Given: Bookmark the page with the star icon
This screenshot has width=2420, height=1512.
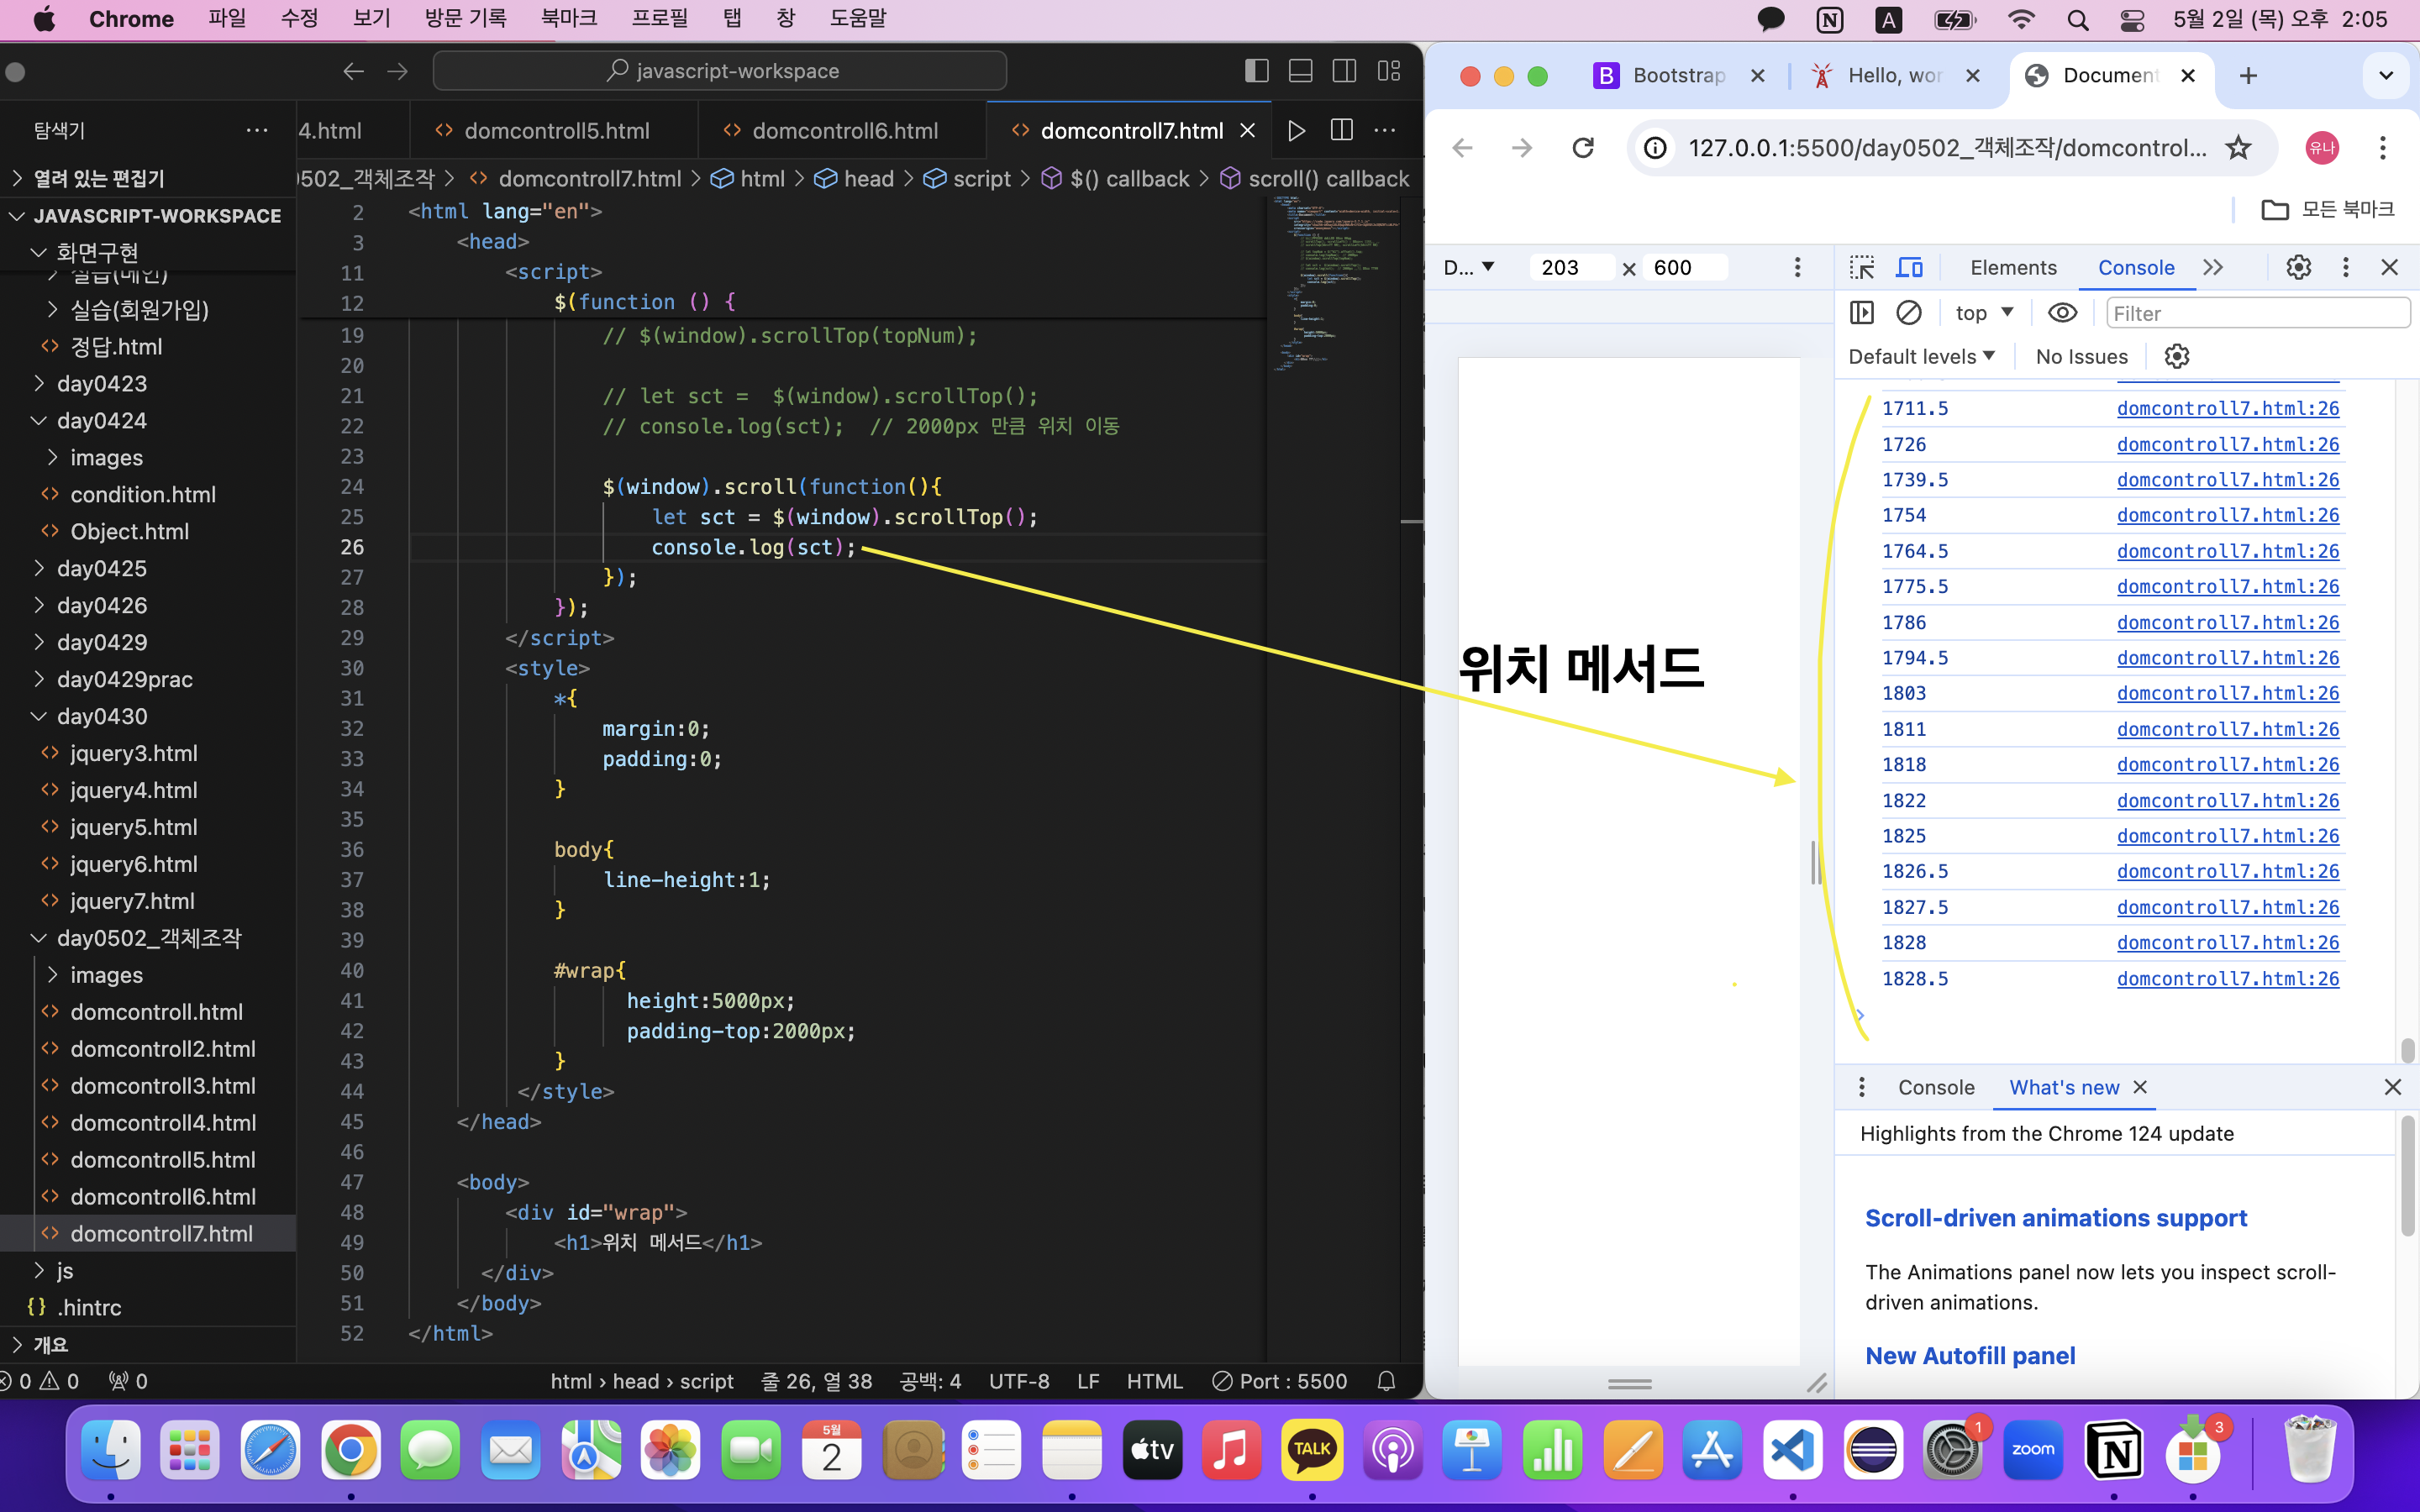Looking at the screenshot, I should (x=2238, y=148).
